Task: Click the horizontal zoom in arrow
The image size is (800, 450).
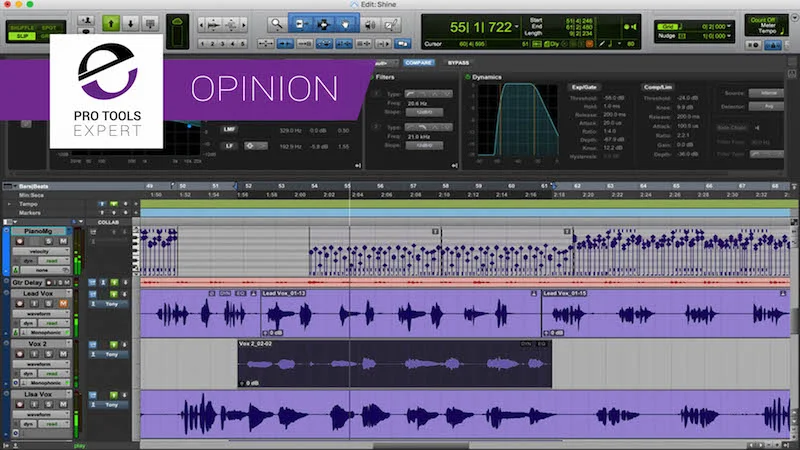Action: (x=244, y=24)
